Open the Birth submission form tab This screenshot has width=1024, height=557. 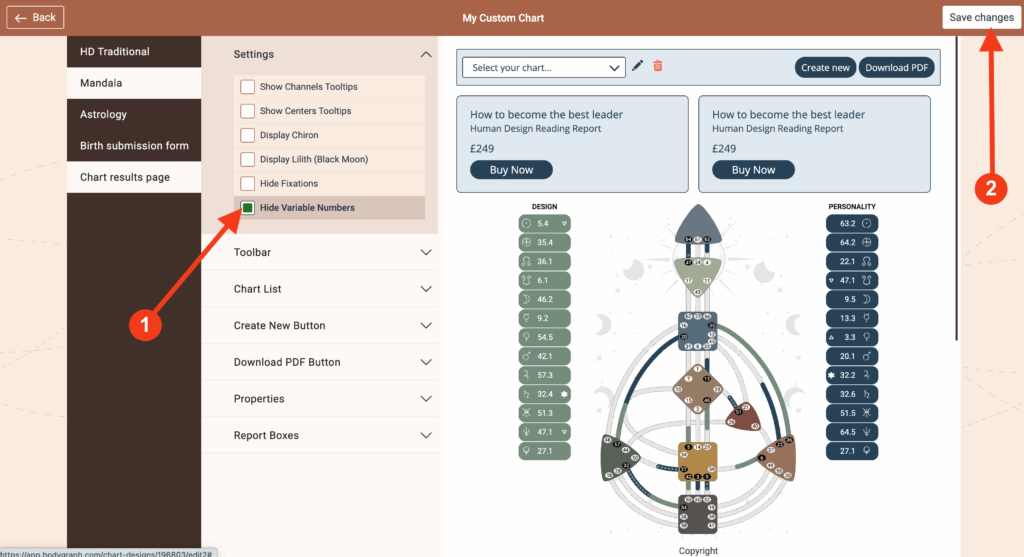pos(134,146)
